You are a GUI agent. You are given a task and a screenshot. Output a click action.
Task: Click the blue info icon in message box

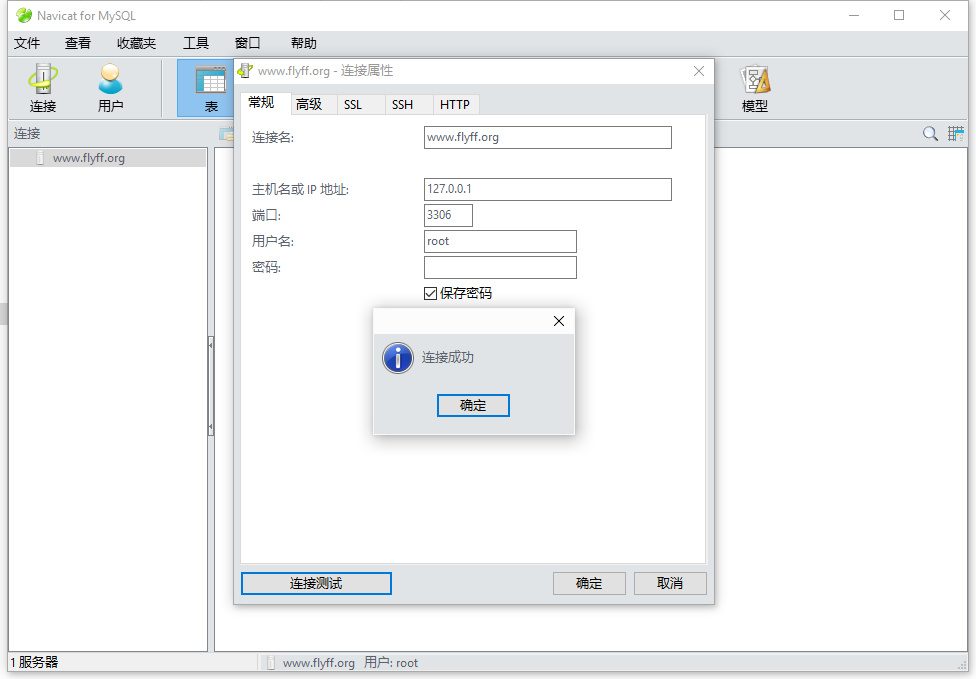pyautogui.click(x=398, y=358)
